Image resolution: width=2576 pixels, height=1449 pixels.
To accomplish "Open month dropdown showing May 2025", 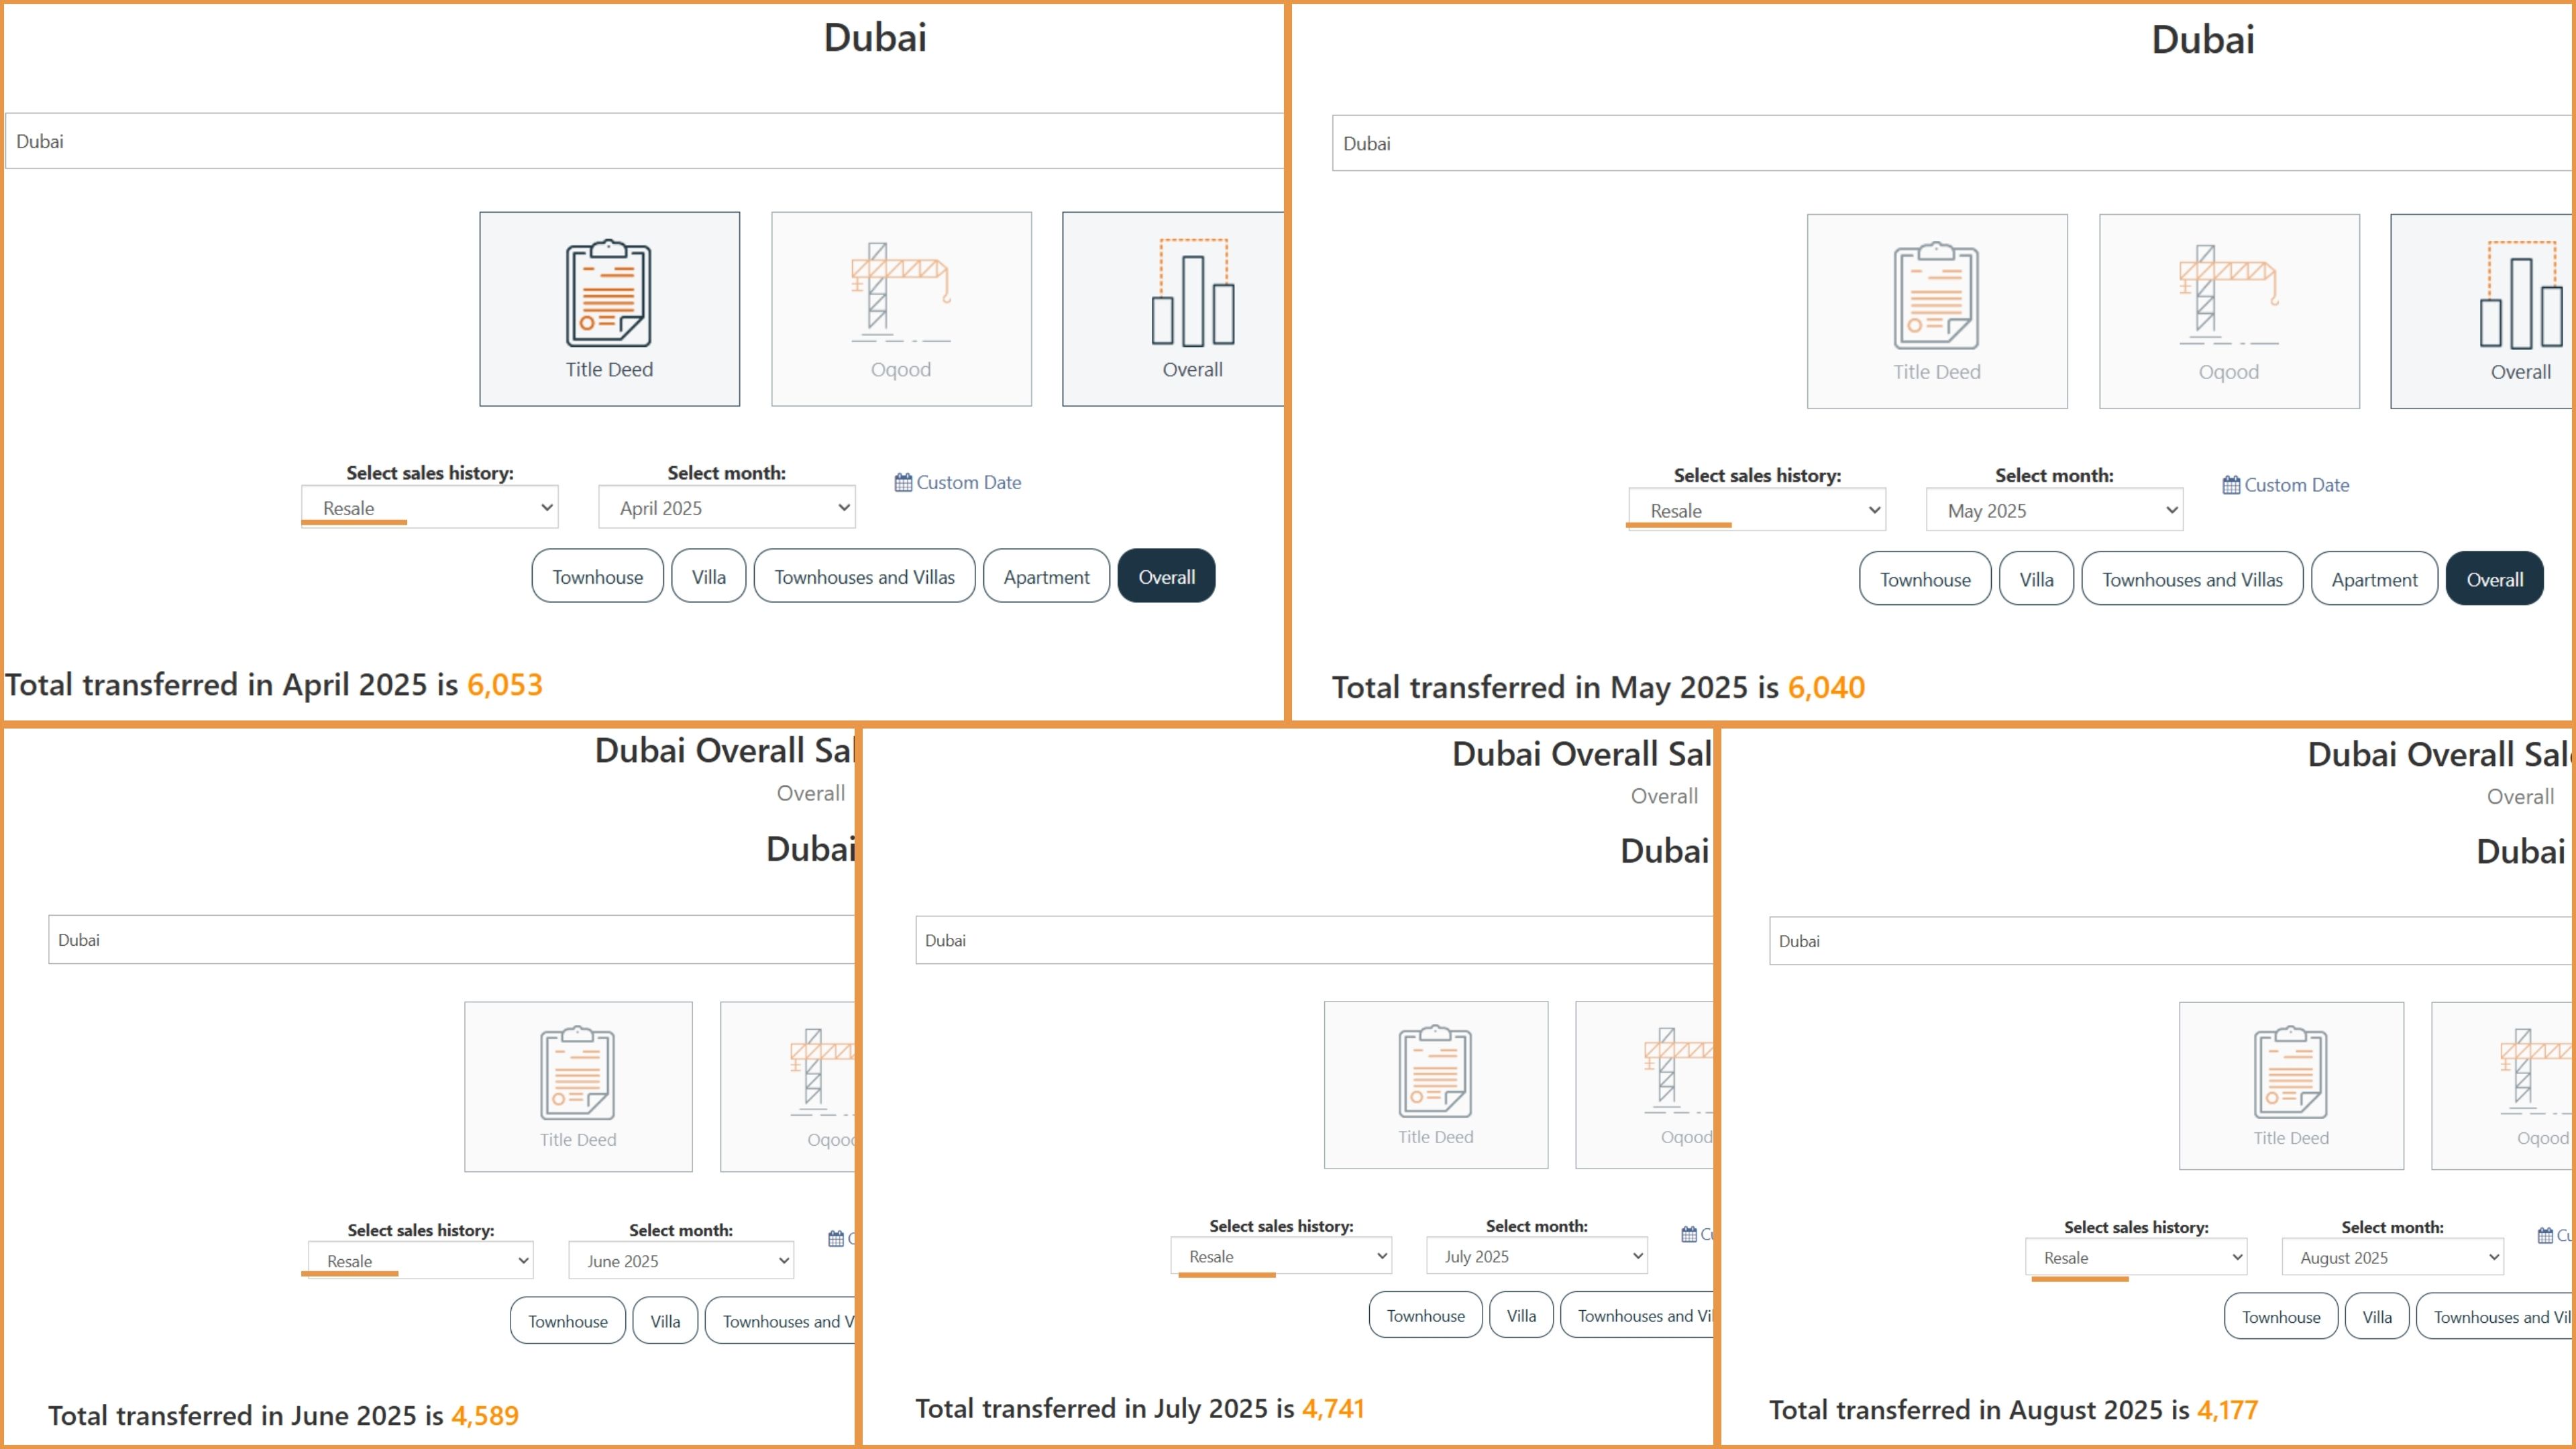I will tap(2054, 511).
